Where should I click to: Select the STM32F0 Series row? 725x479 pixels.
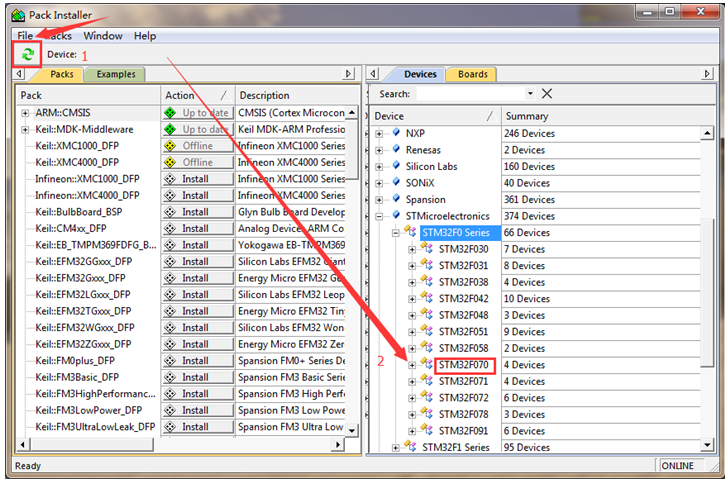tap(455, 233)
